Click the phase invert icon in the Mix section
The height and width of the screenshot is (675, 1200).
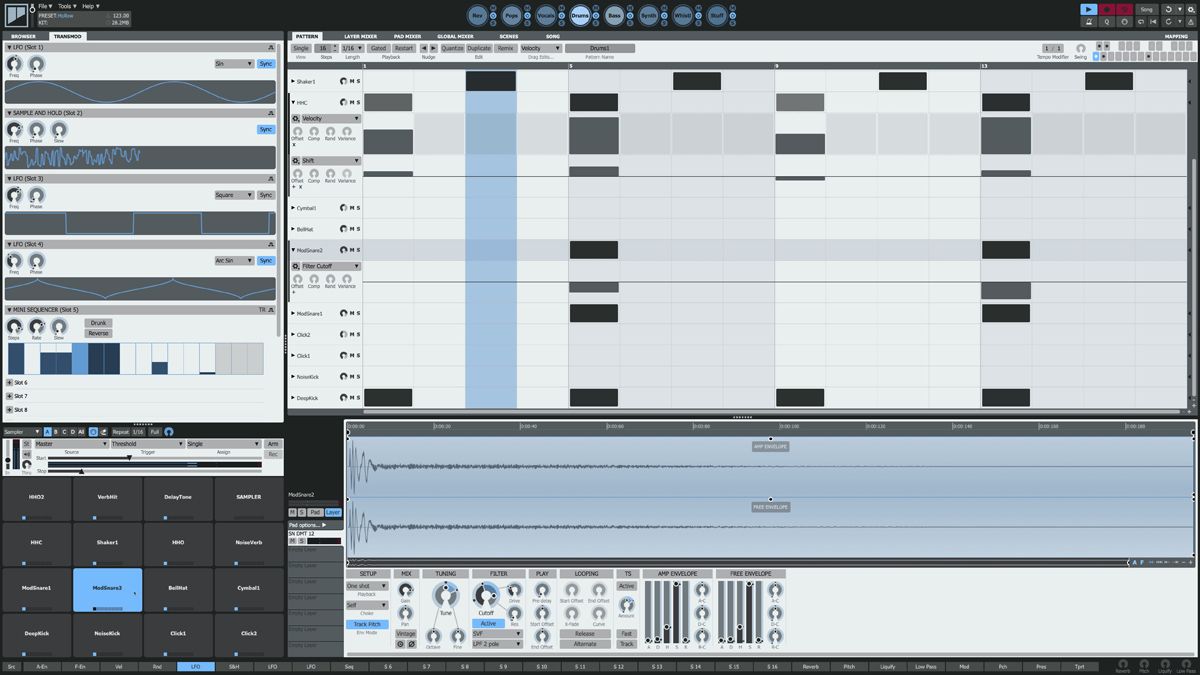click(x=411, y=644)
